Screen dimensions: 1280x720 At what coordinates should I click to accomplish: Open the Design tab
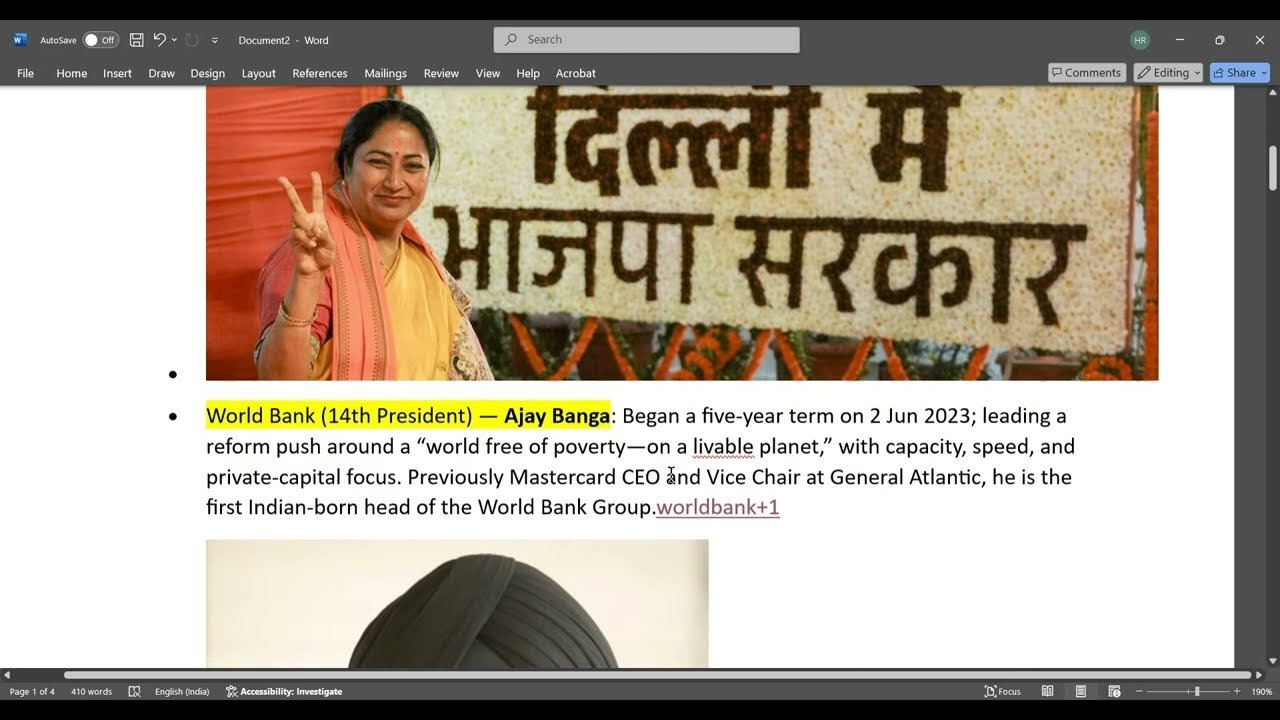pos(207,73)
